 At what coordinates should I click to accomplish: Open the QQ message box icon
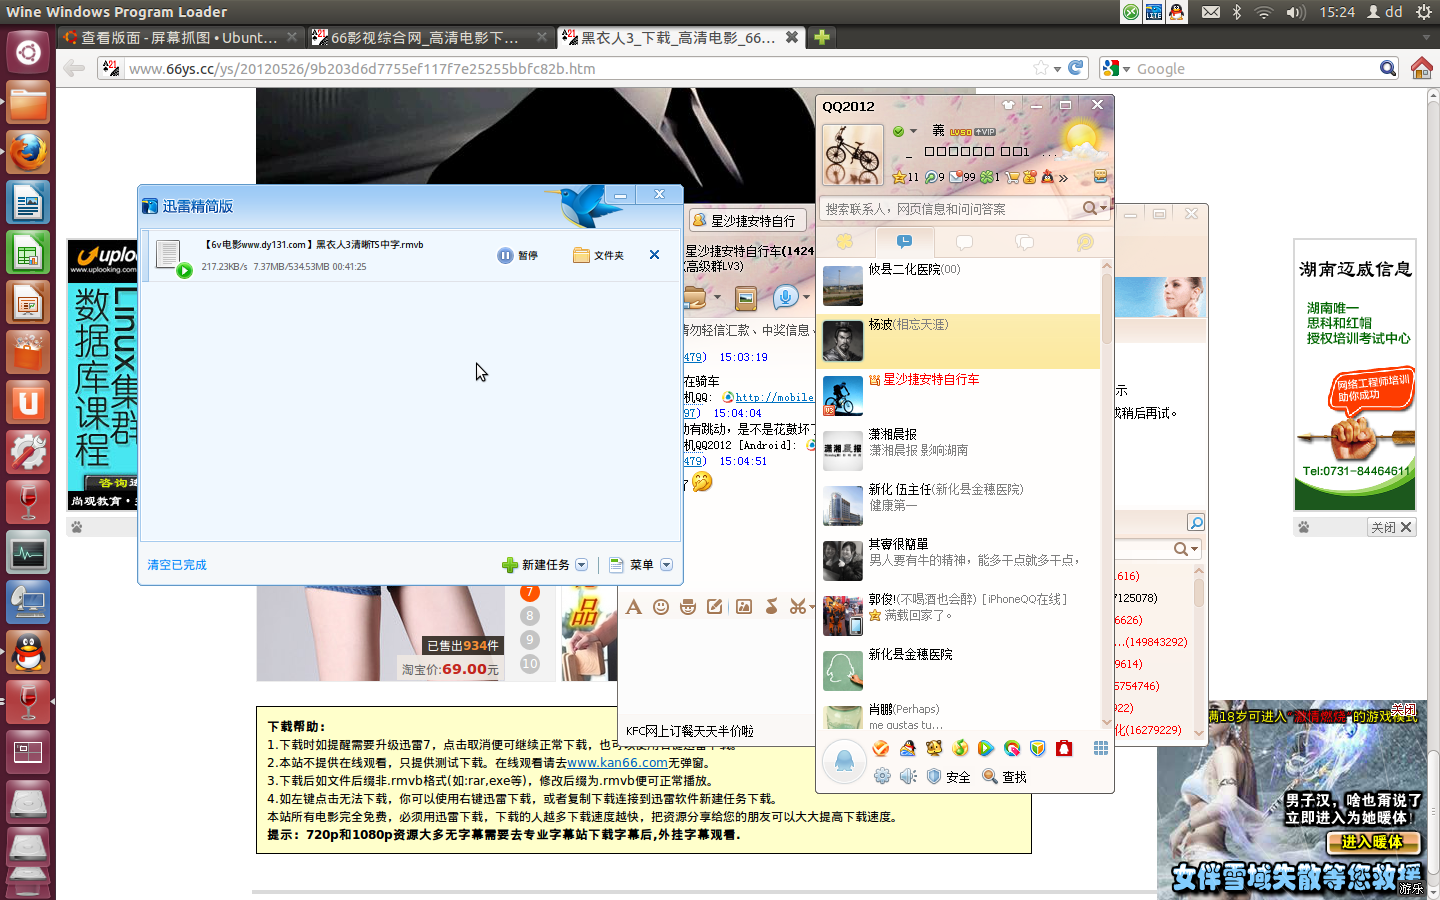1100,177
